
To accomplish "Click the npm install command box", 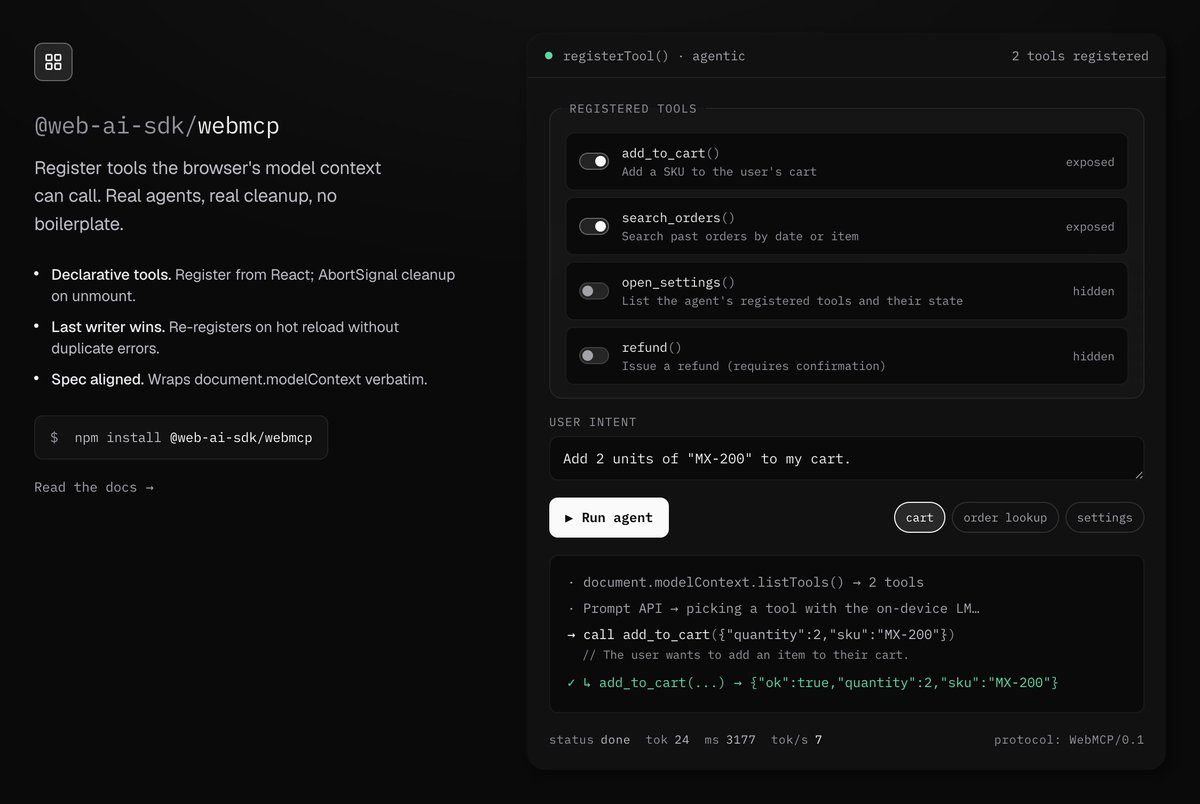I will [x=181, y=438].
